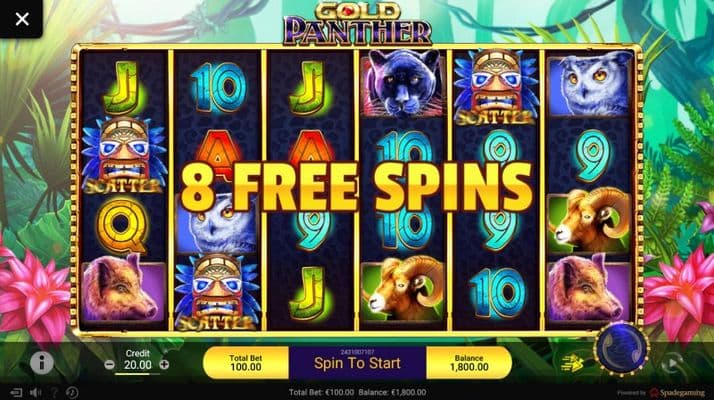Click the 8 FREE SPINS banner text
Image resolution: width=714 pixels, height=400 pixels.
click(x=357, y=187)
